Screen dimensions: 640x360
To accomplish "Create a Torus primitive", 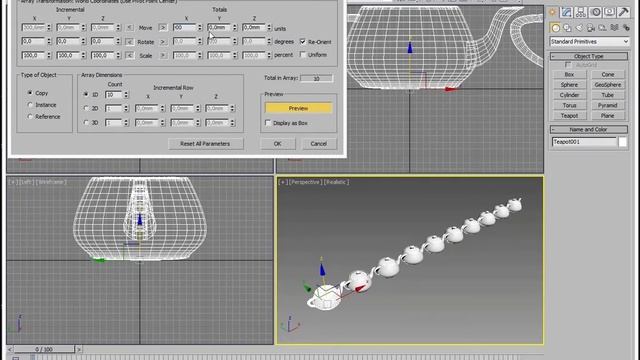I will [569, 105].
